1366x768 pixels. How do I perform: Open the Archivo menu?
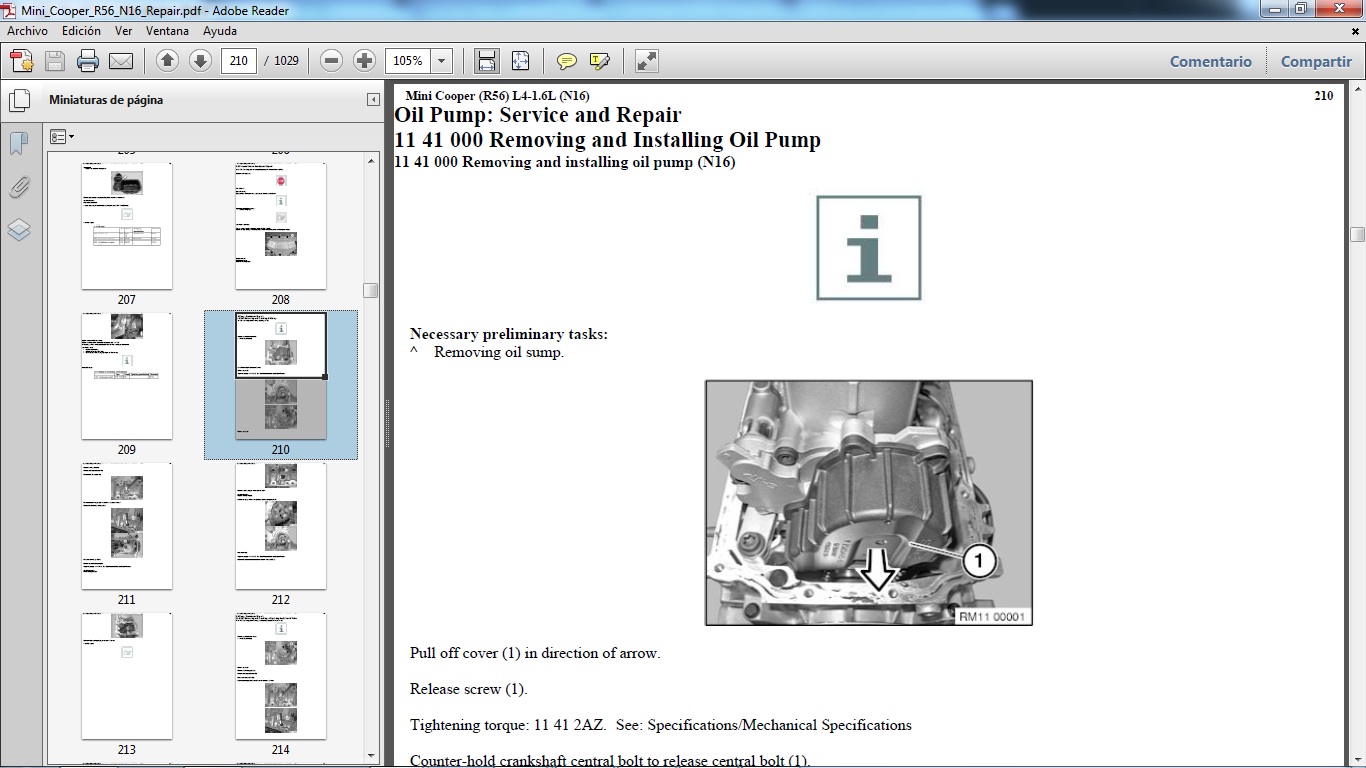pyautogui.click(x=27, y=31)
